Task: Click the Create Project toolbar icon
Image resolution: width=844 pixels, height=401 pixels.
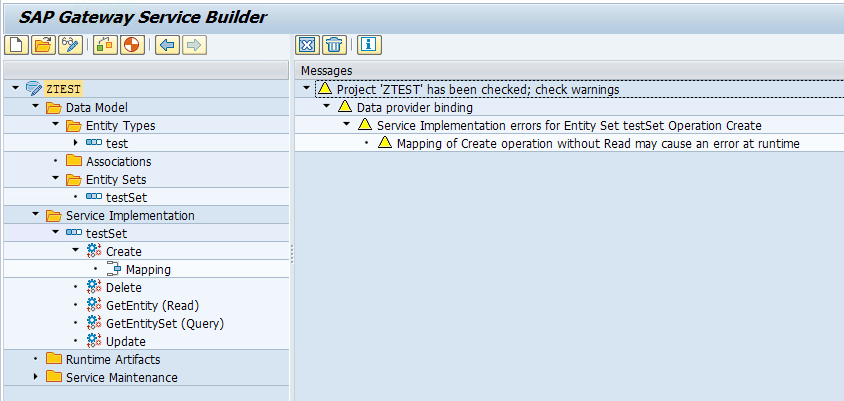Action: pyautogui.click(x=16, y=45)
